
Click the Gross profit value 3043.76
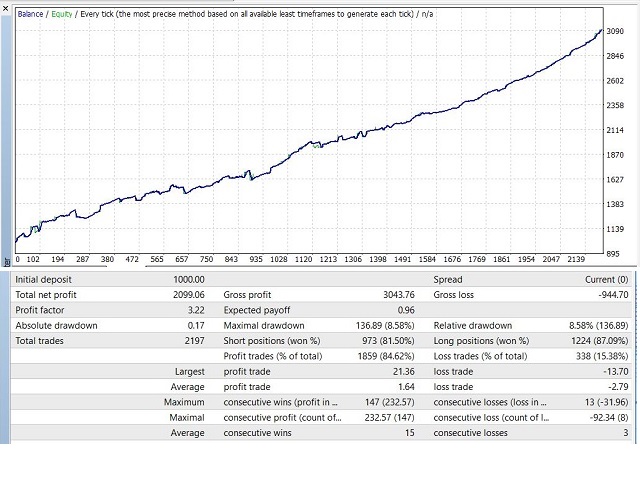[x=398, y=295]
